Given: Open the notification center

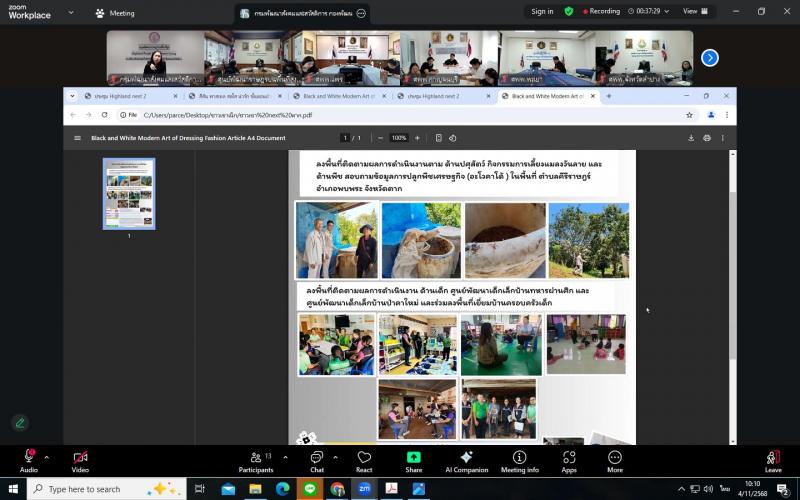Looking at the screenshot, I should 783,490.
